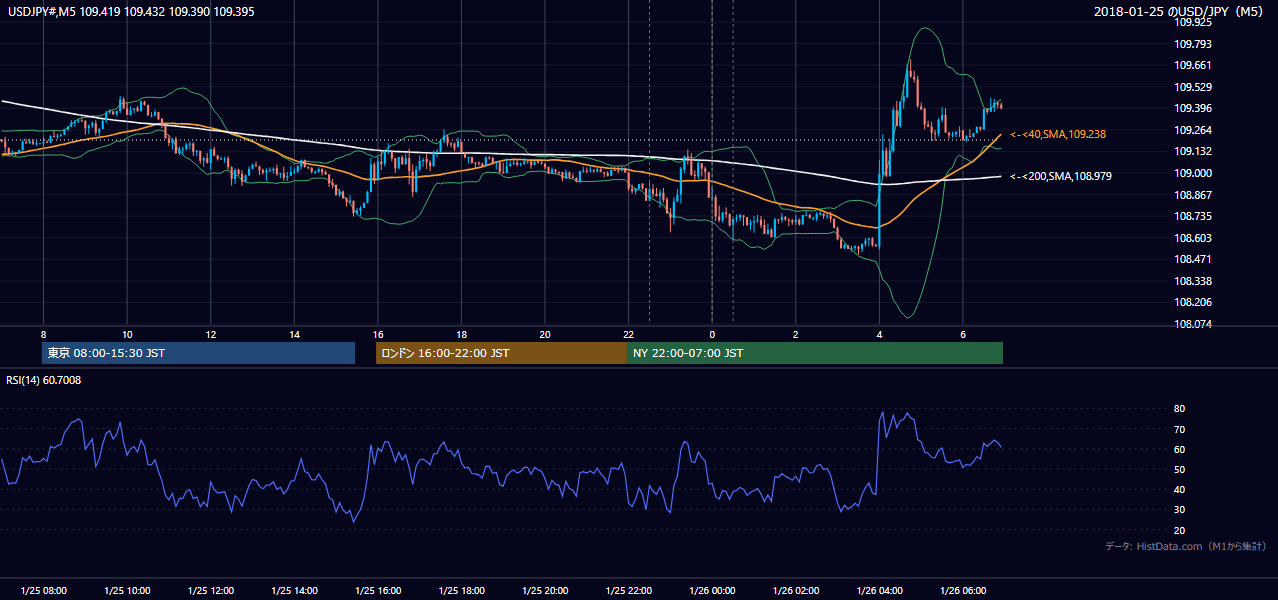Click the midnight hour label 0 under the chart
The image size is (1278, 600).
coord(712,334)
